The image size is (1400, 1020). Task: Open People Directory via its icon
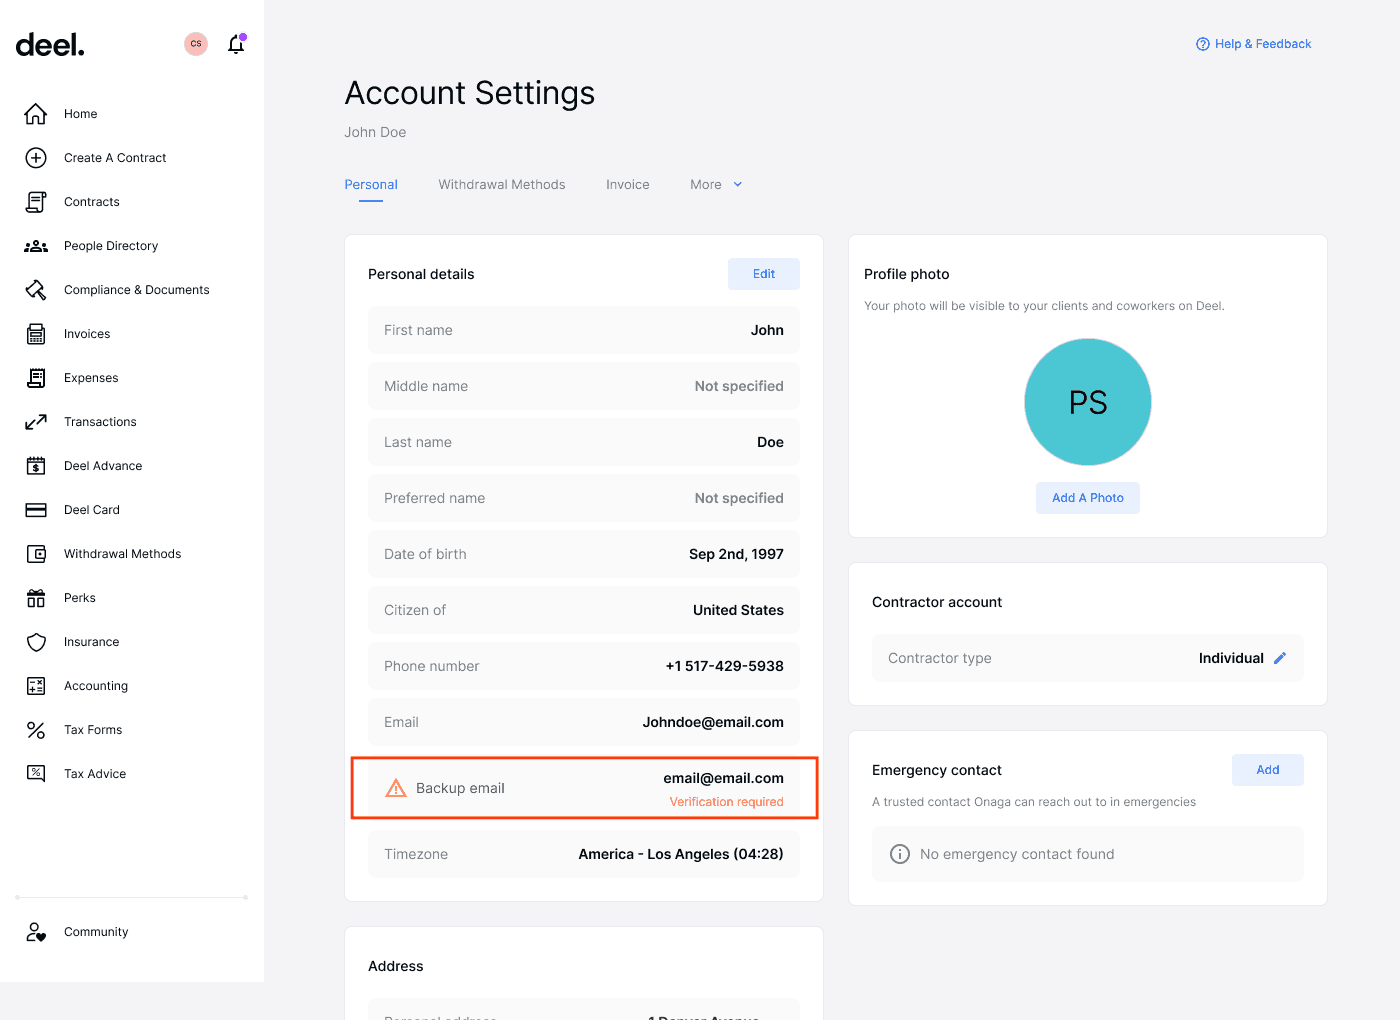click(x=35, y=245)
